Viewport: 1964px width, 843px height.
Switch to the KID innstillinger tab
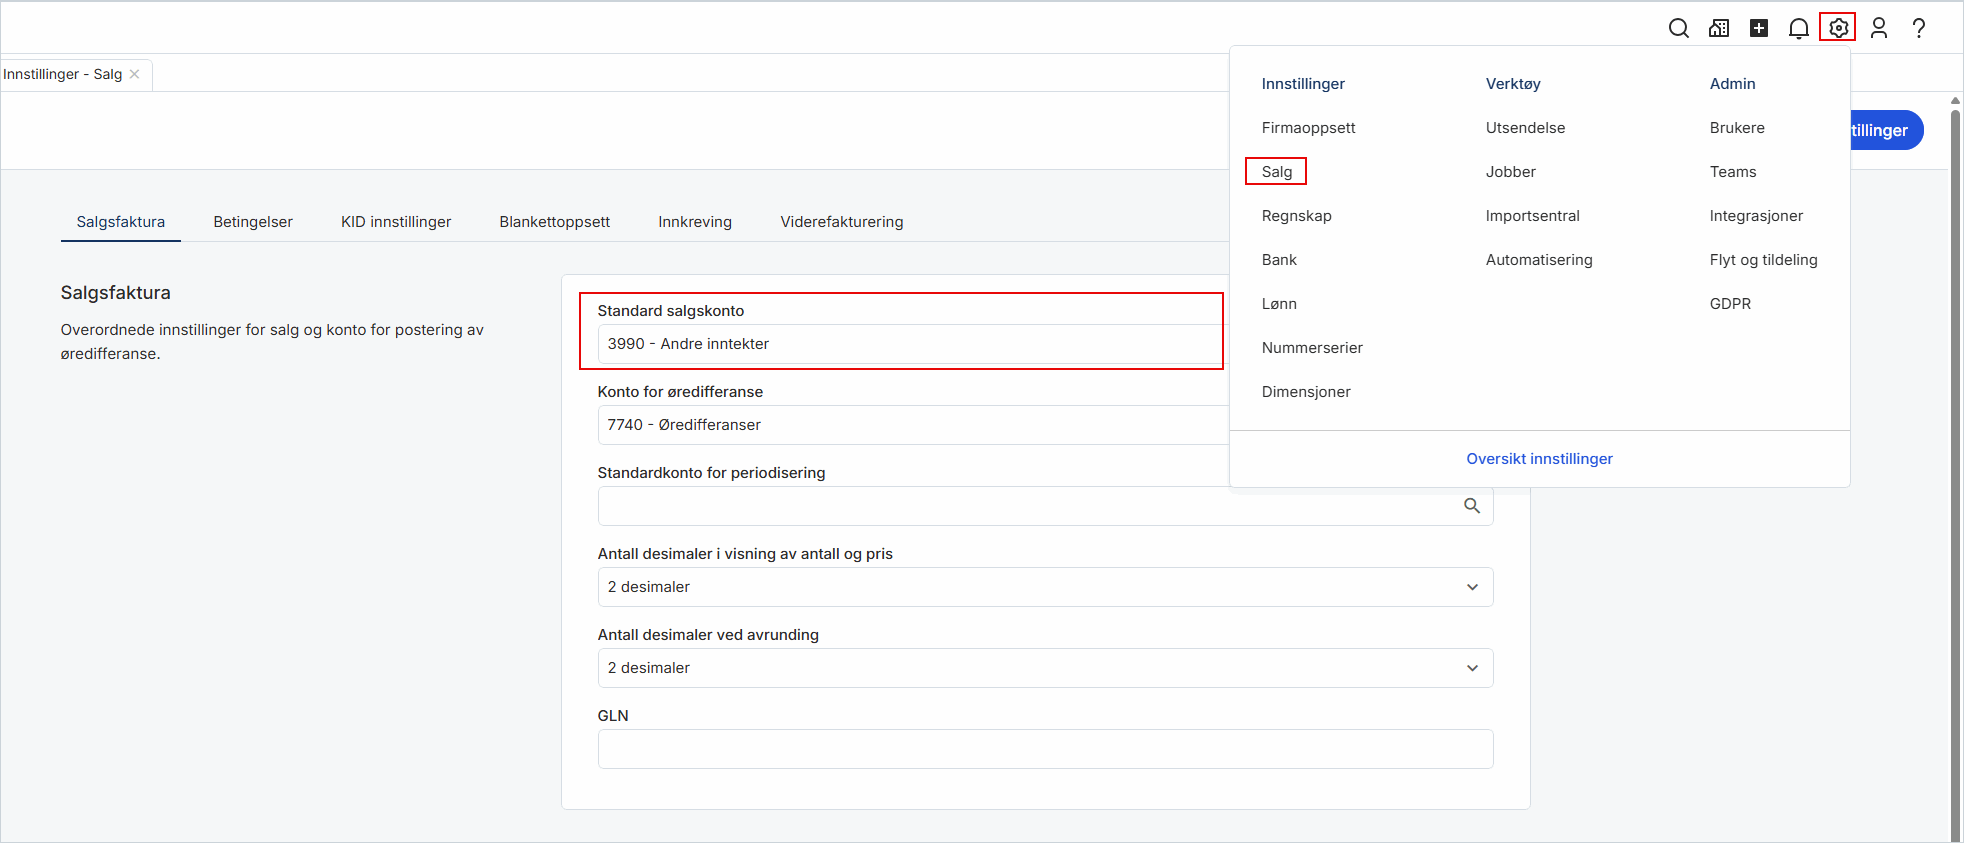(396, 222)
